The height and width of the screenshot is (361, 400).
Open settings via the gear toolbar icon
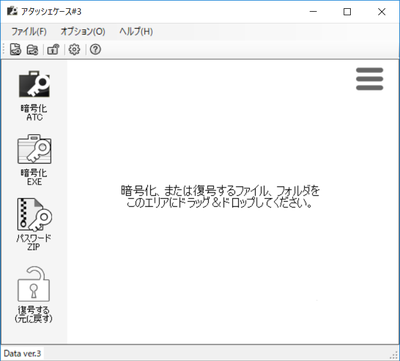[74, 50]
